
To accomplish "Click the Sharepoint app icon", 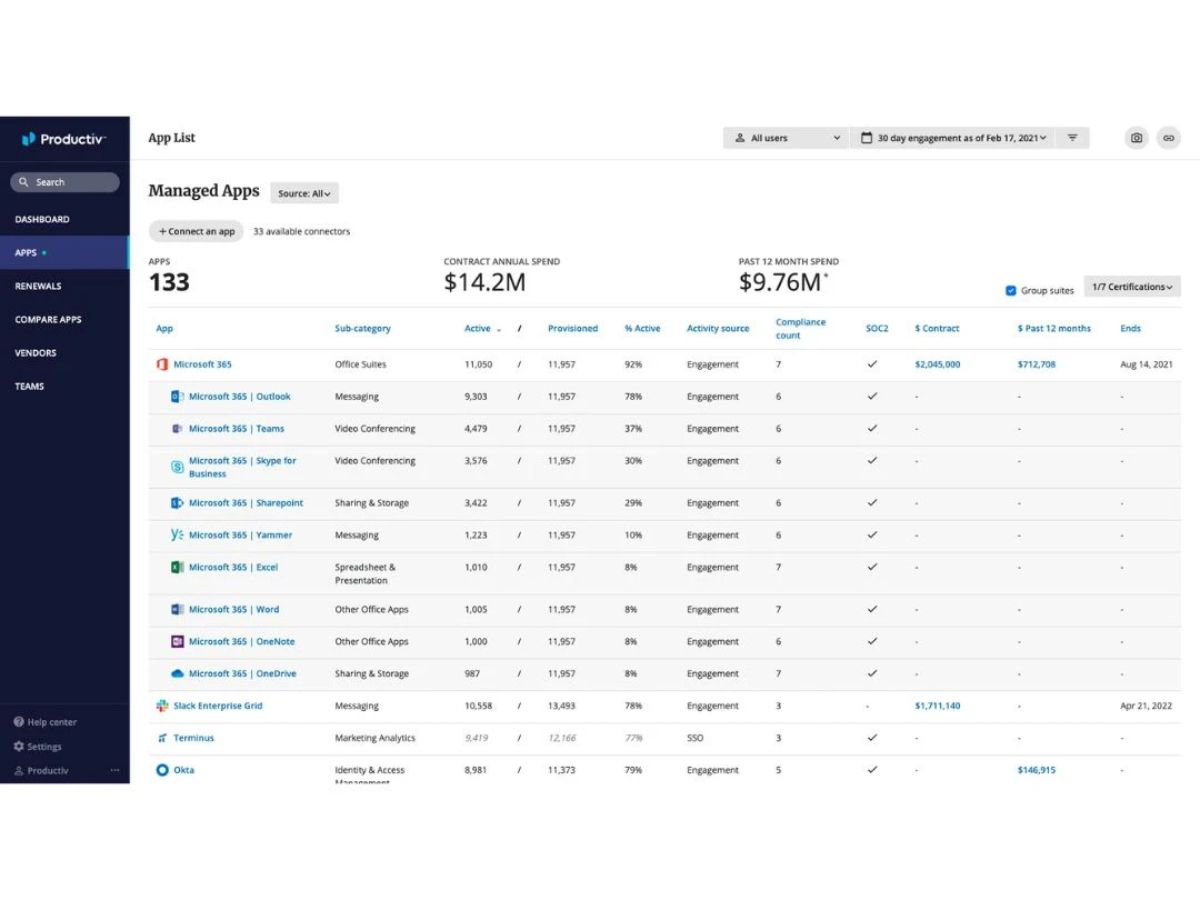I will (x=177, y=503).
